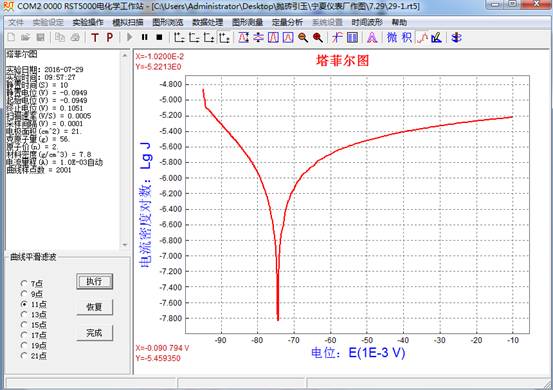Viewport: 553px width, 390px height.
Task: Click info panel scrollbar down arrow
Action: (125, 244)
